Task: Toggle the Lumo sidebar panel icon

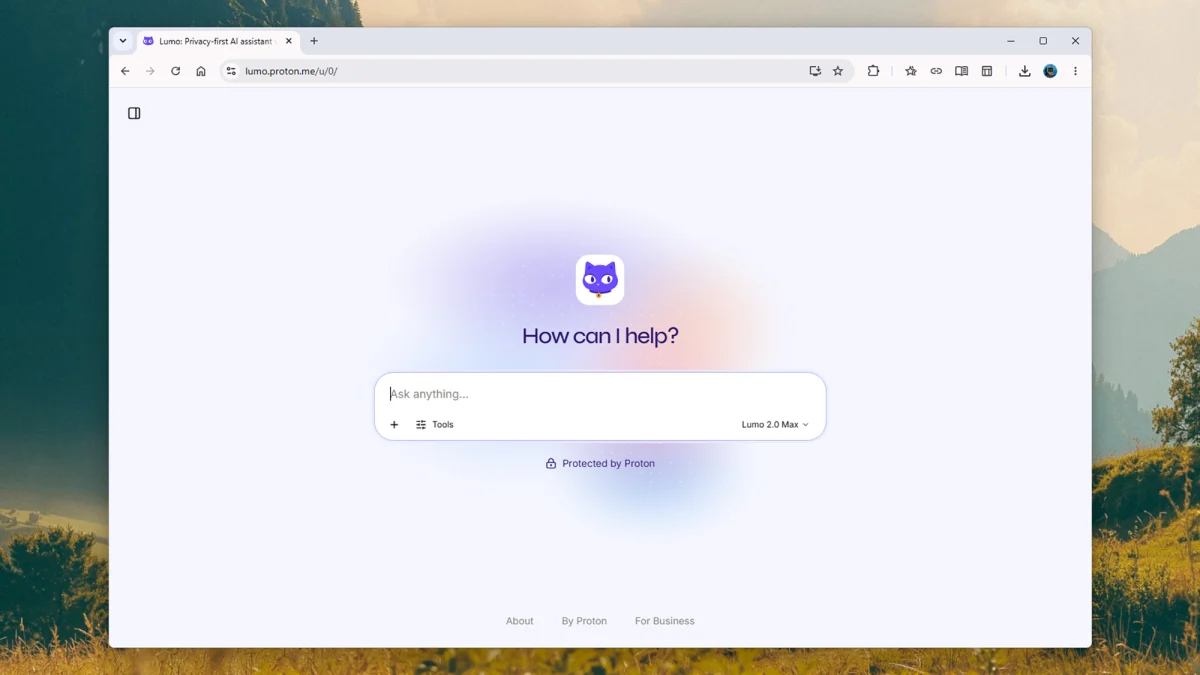Action: click(x=134, y=113)
